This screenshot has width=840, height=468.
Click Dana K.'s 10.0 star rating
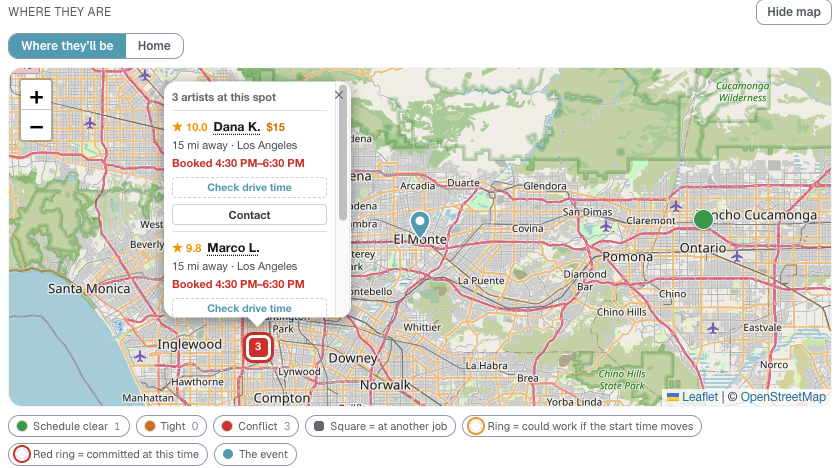click(190, 127)
